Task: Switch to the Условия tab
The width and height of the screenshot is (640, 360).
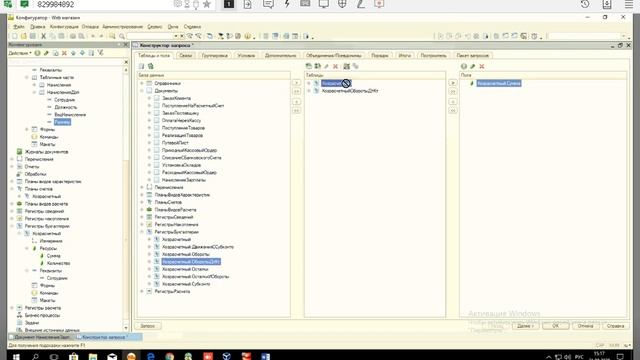Action: coord(247,56)
